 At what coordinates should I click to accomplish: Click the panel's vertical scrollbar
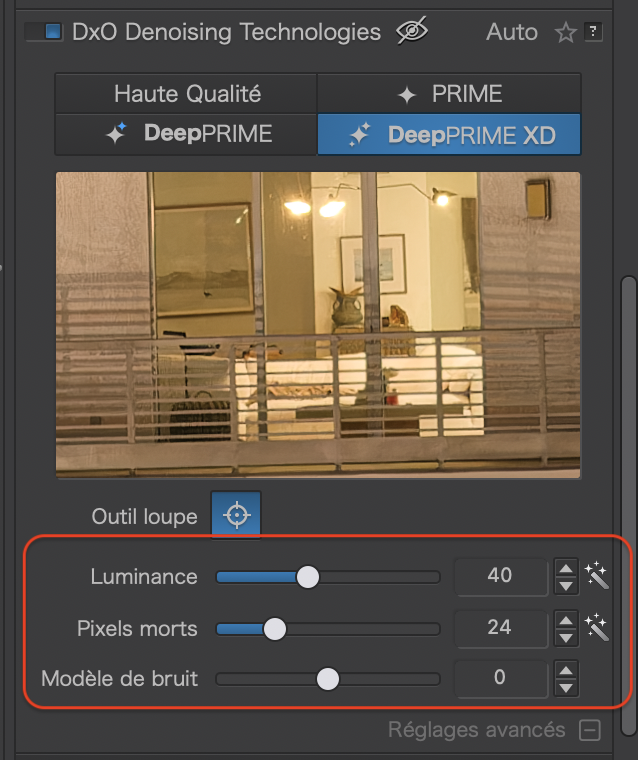coord(629,506)
